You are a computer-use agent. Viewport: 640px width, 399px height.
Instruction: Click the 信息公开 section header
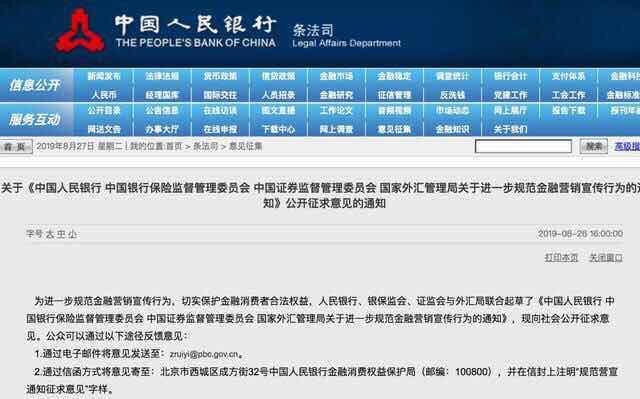coord(35,85)
